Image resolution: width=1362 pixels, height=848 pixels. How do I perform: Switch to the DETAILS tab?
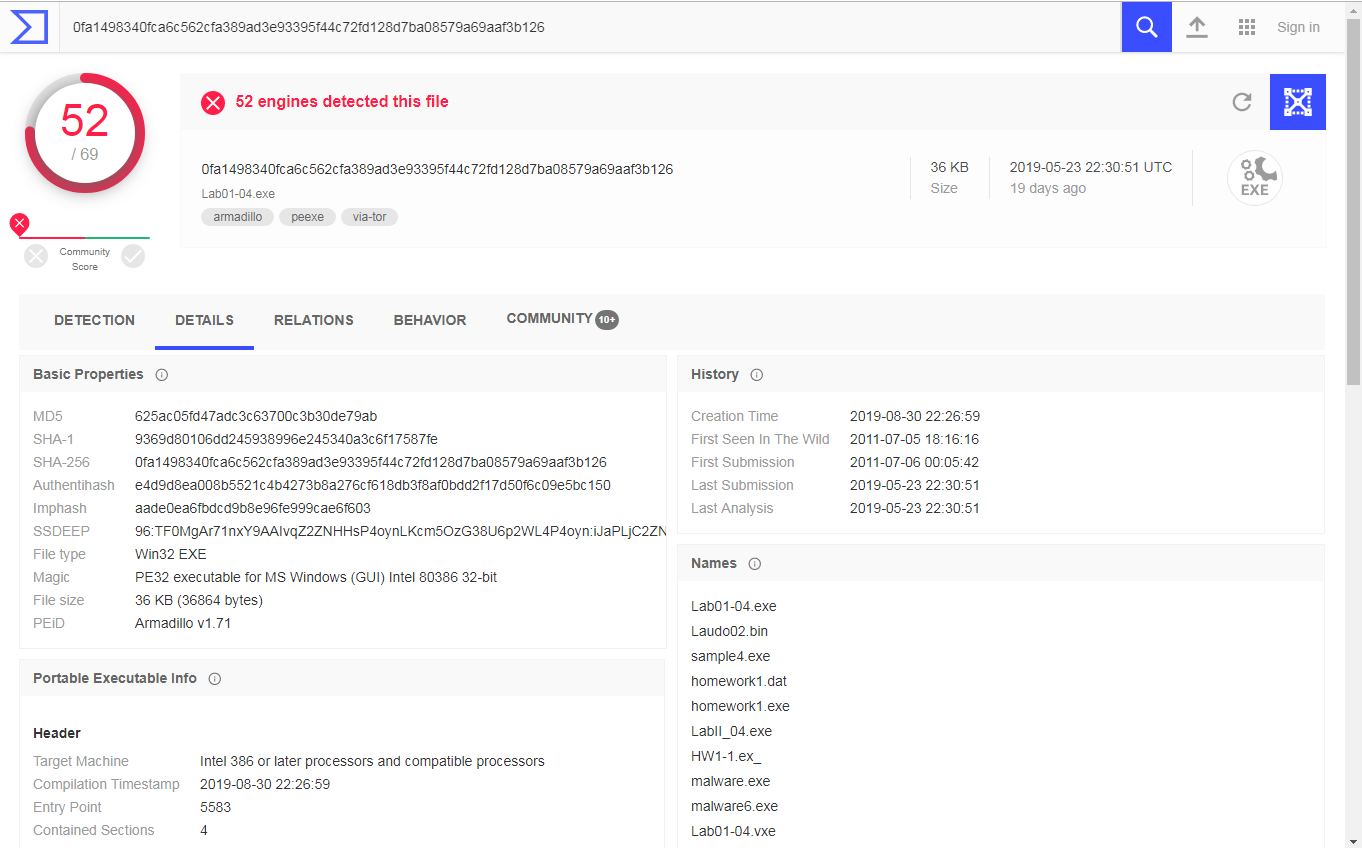tap(204, 320)
